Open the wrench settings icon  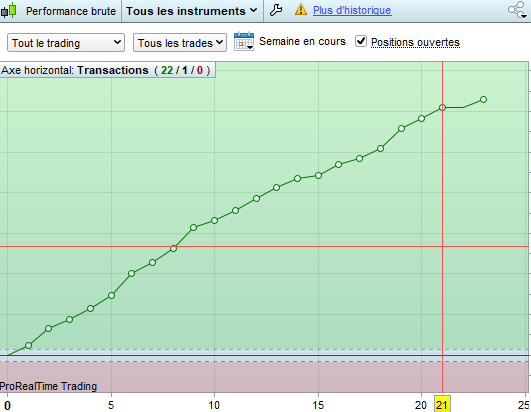pyautogui.click(x=276, y=10)
